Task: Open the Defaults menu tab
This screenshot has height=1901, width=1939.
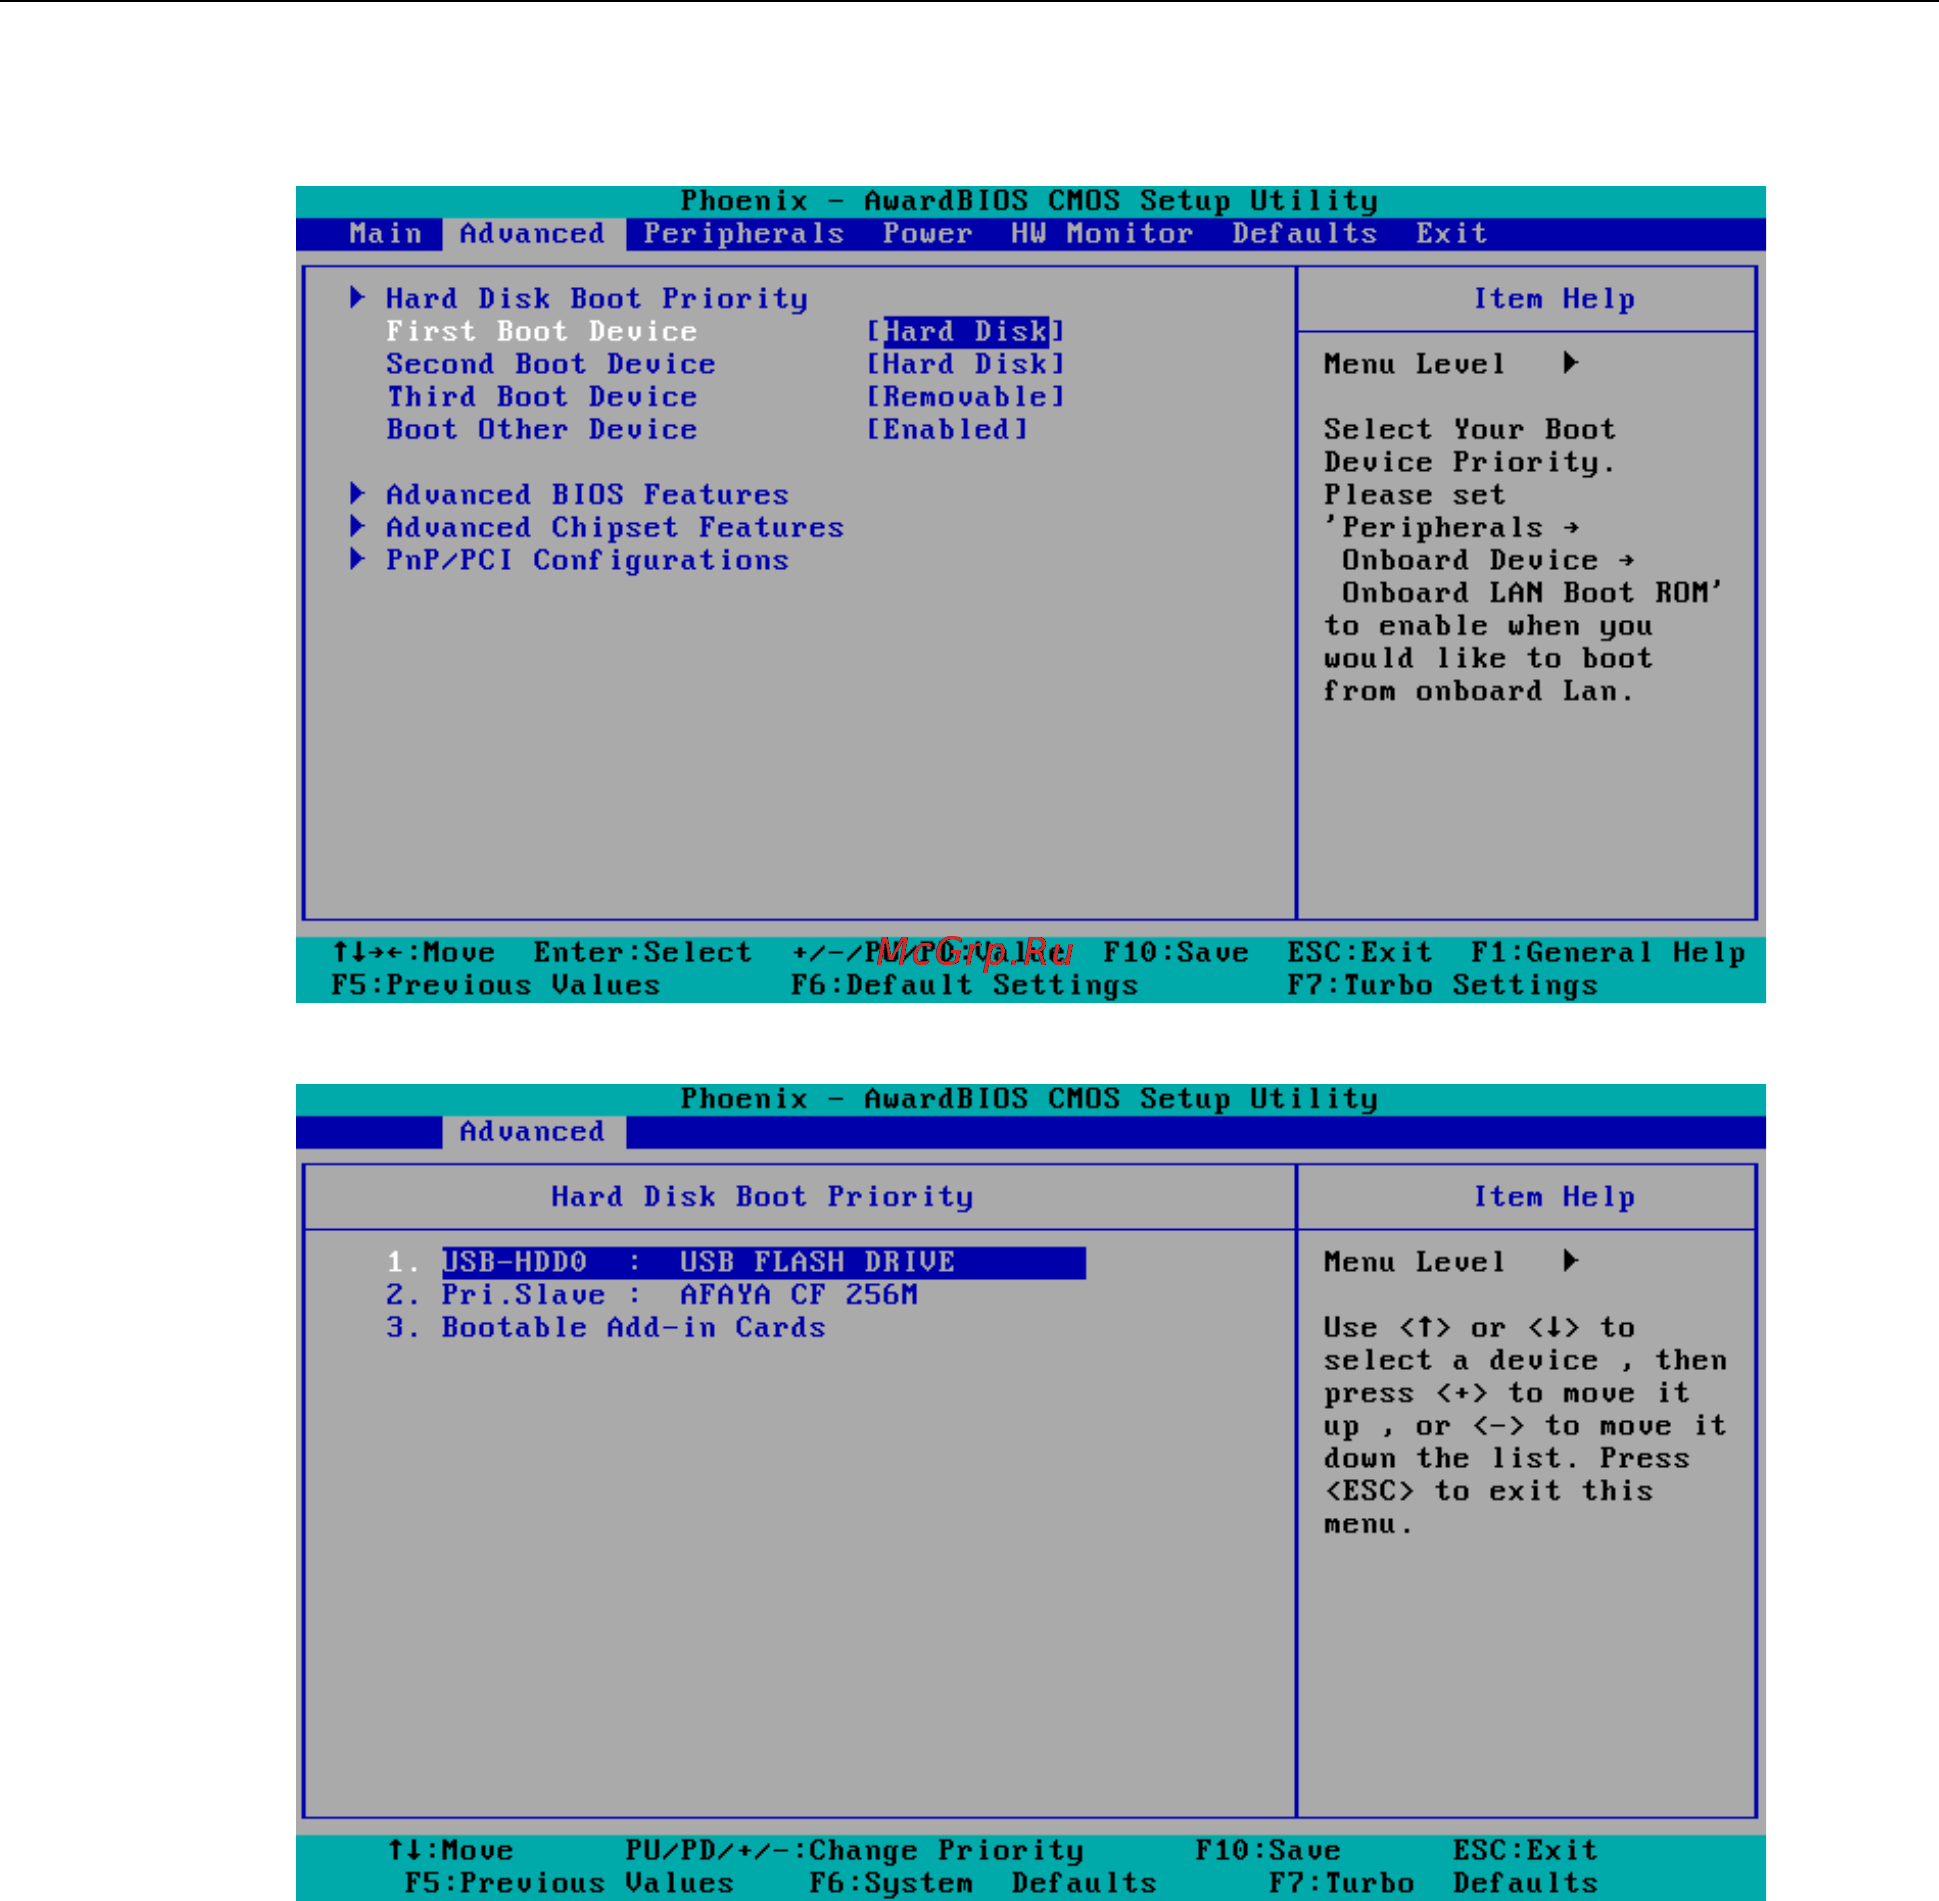Action: coord(1304,234)
